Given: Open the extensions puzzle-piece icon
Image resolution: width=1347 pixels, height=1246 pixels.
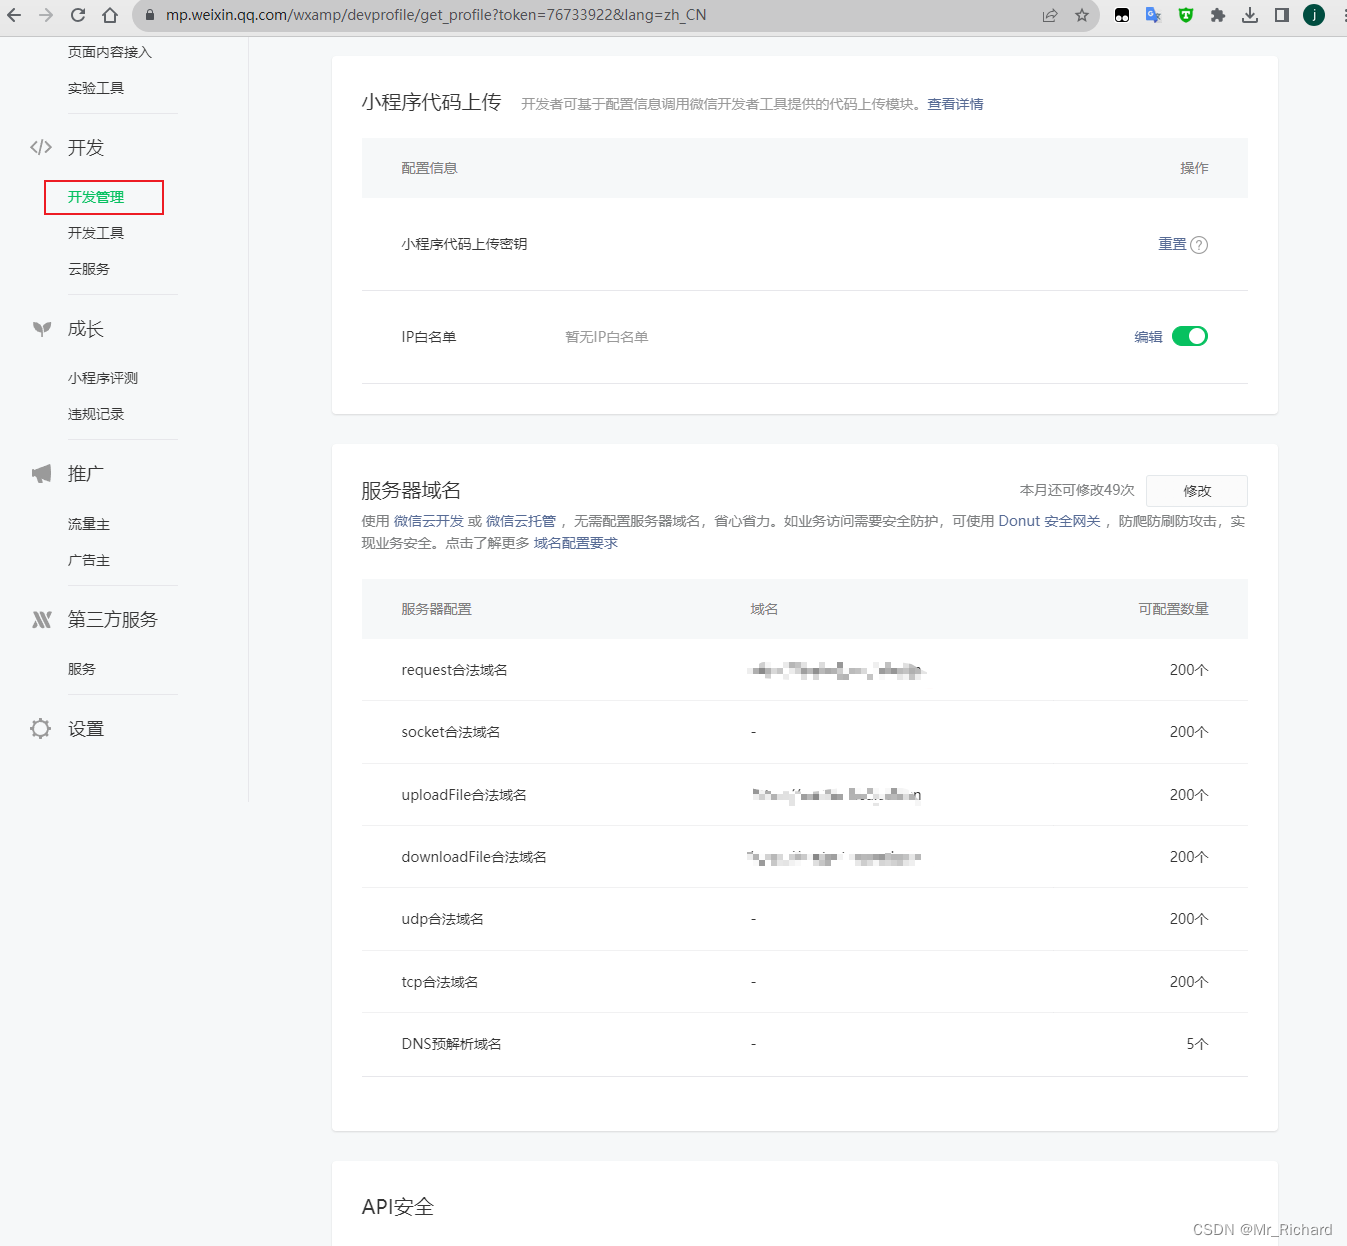Looking at the screenshot, I should (x=1218, y=15).
